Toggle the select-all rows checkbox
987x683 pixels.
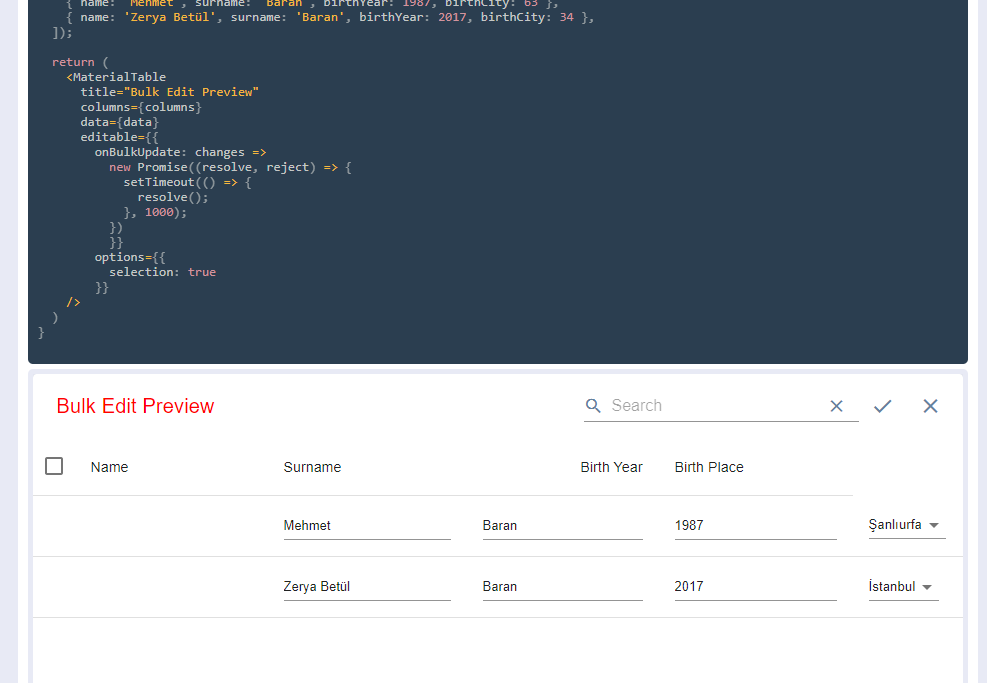tap(54, 465)
